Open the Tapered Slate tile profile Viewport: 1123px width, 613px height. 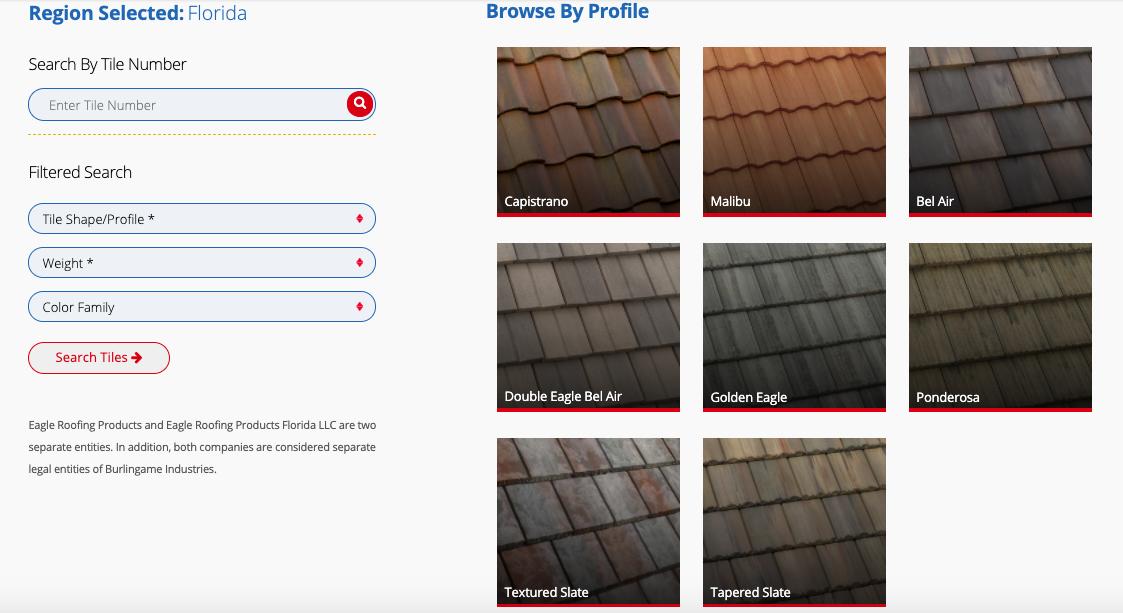point(794,522)
